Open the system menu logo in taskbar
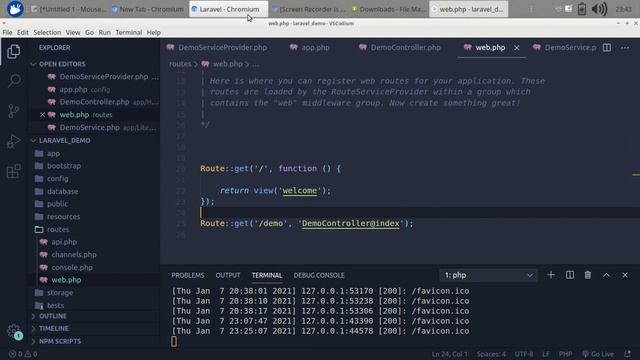 [x=15, y=9]
